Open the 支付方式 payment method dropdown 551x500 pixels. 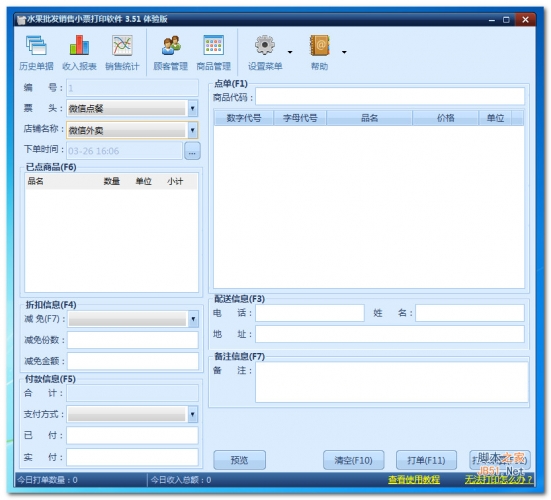[132, 414]
